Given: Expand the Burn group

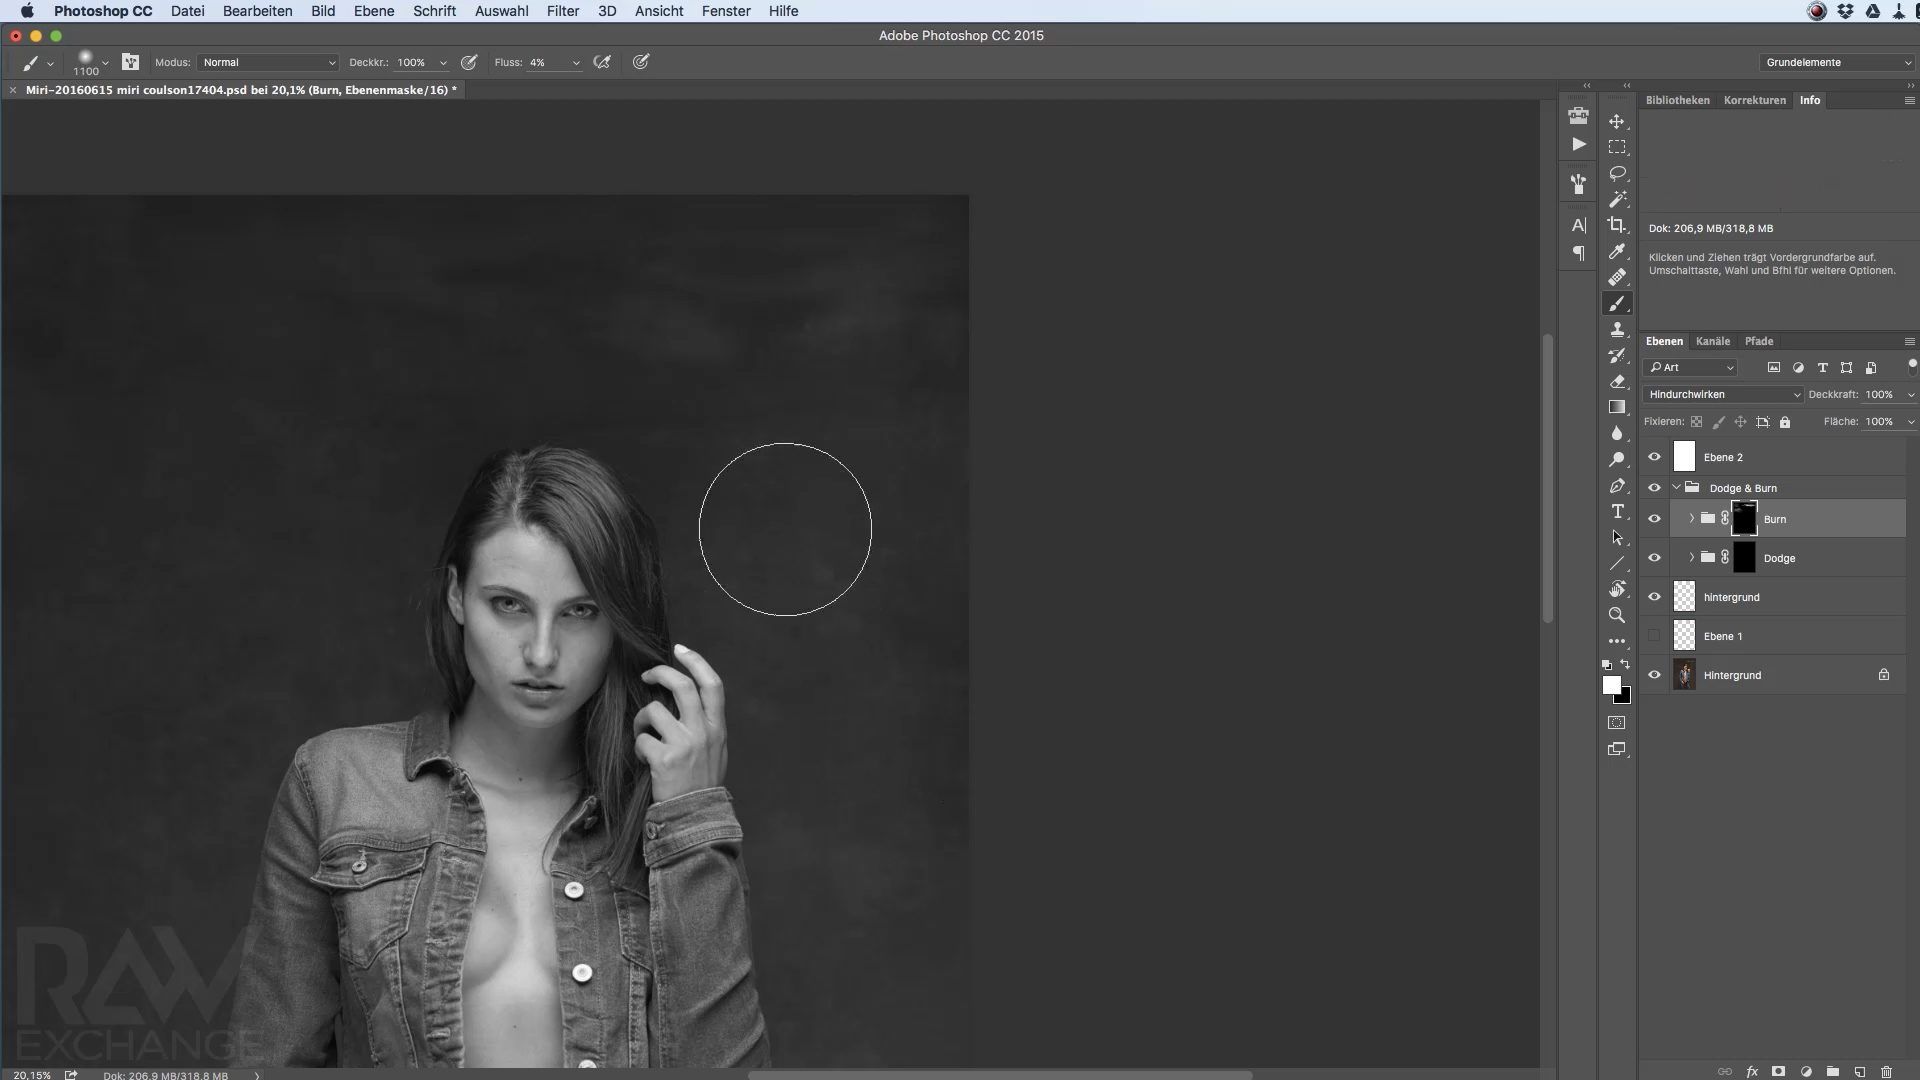Looking at the screenshot, I should coord(1692,518).
